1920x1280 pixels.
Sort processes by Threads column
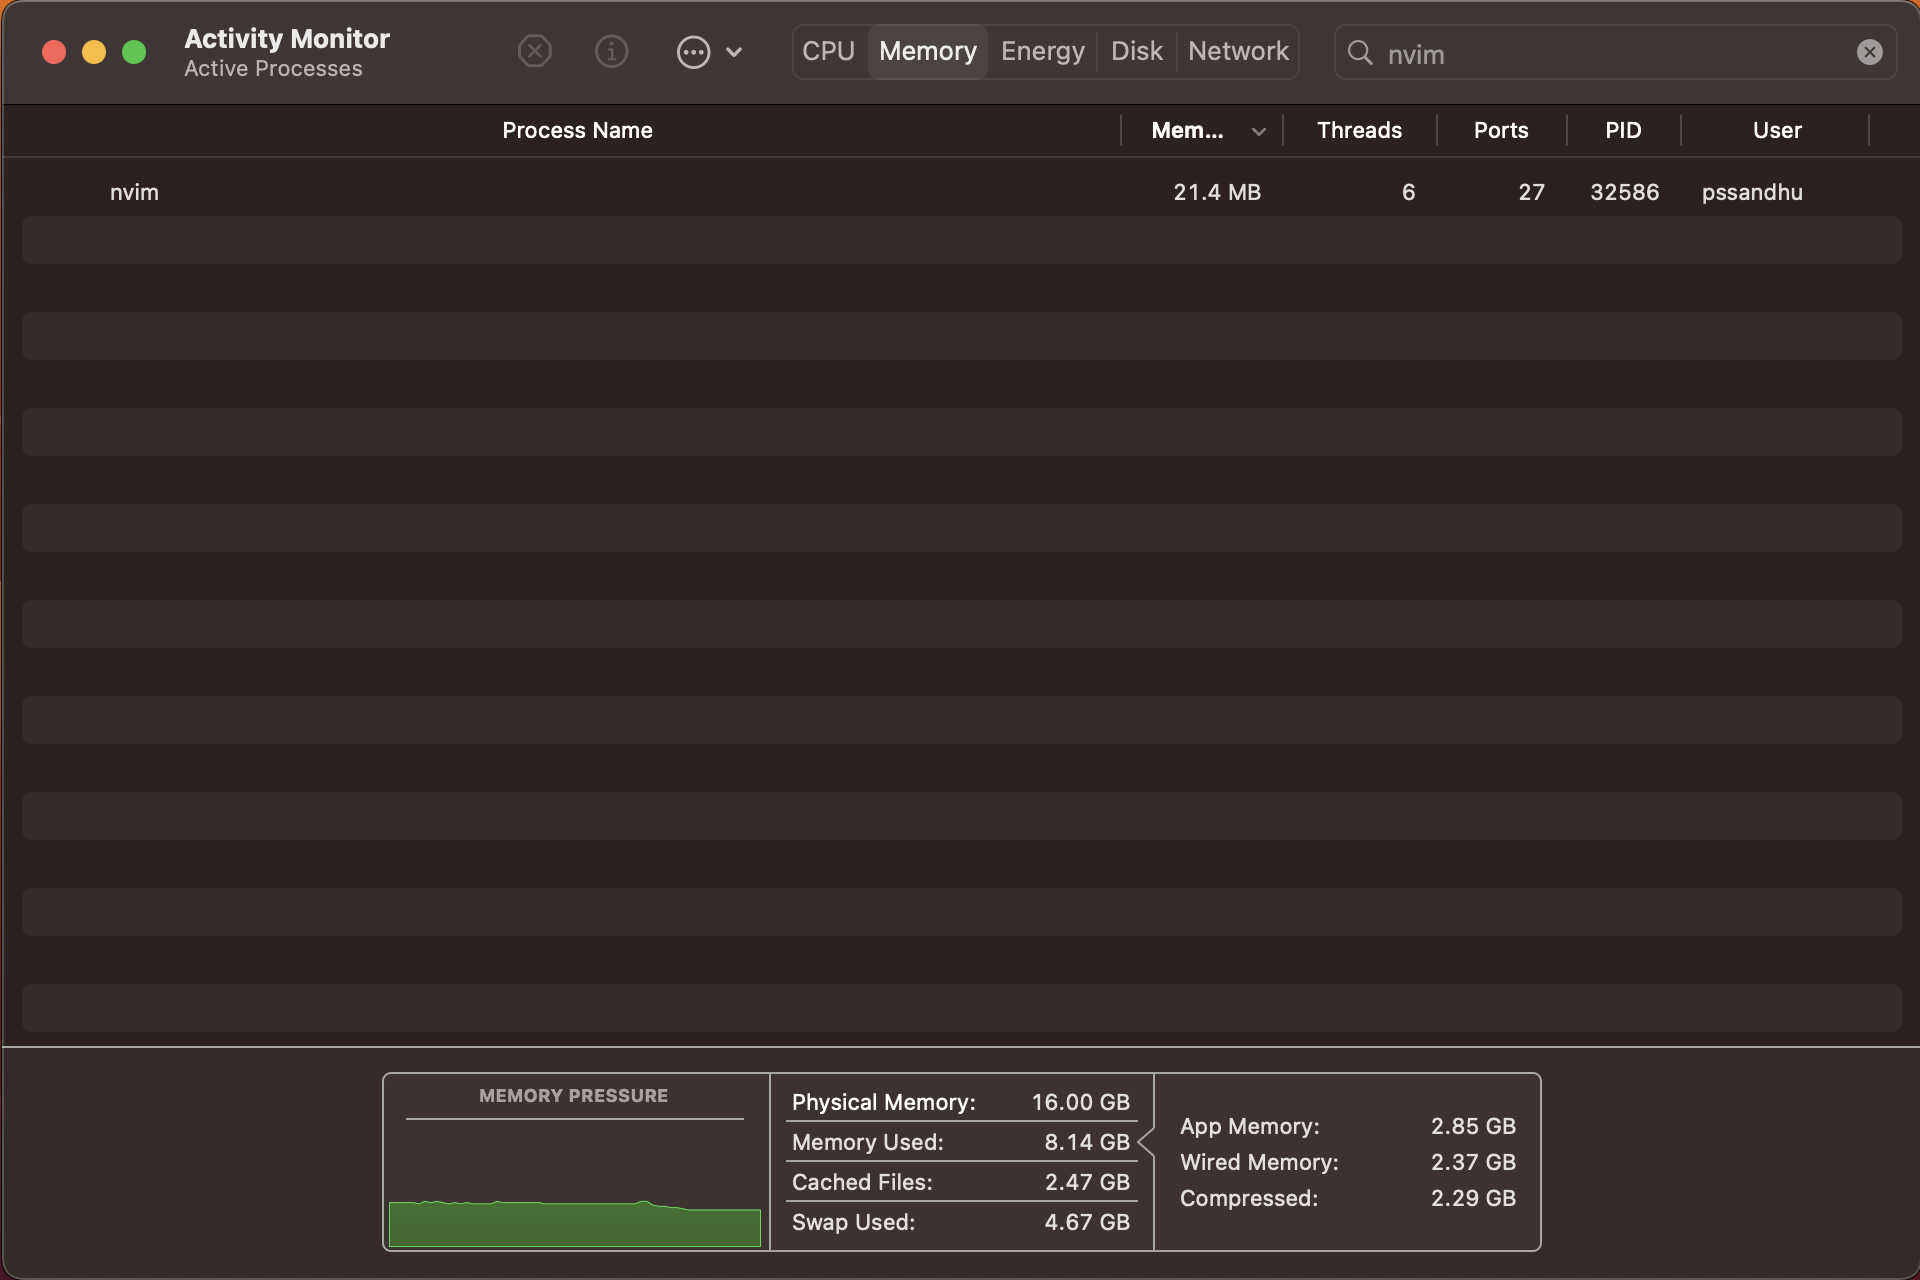(1359, 131)
